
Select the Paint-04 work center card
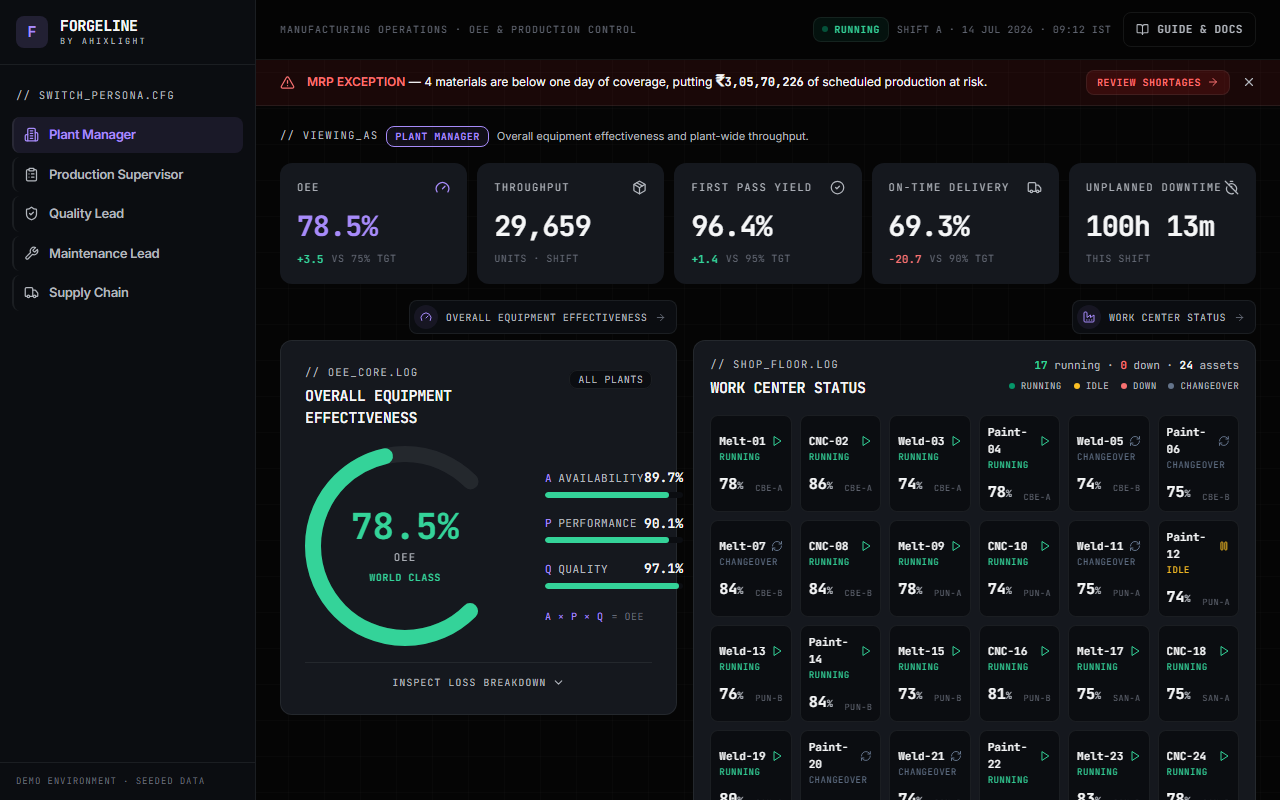[x=1019, y=463]
